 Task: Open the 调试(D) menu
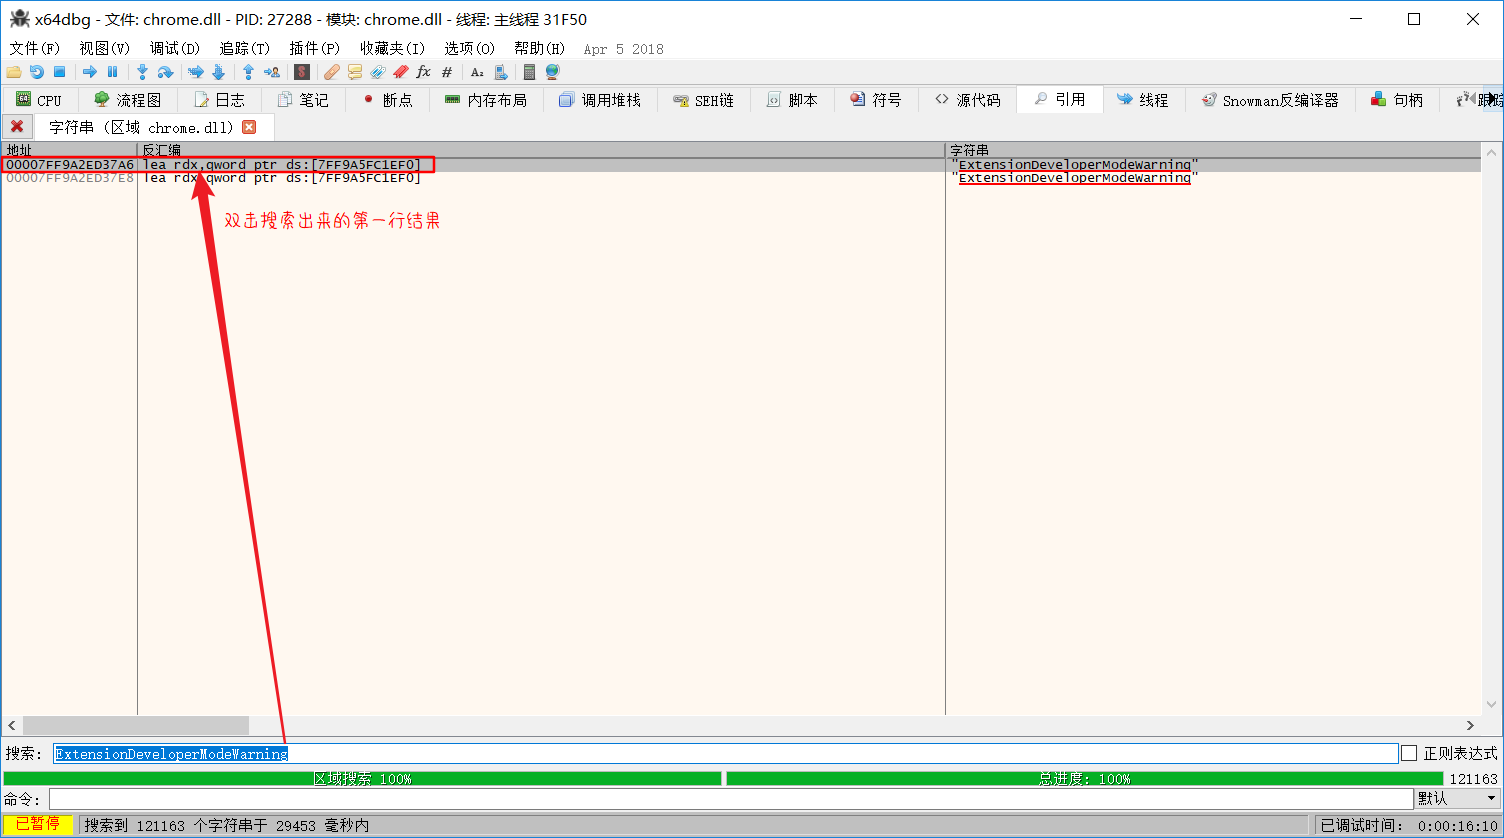(x=175, y=48)
